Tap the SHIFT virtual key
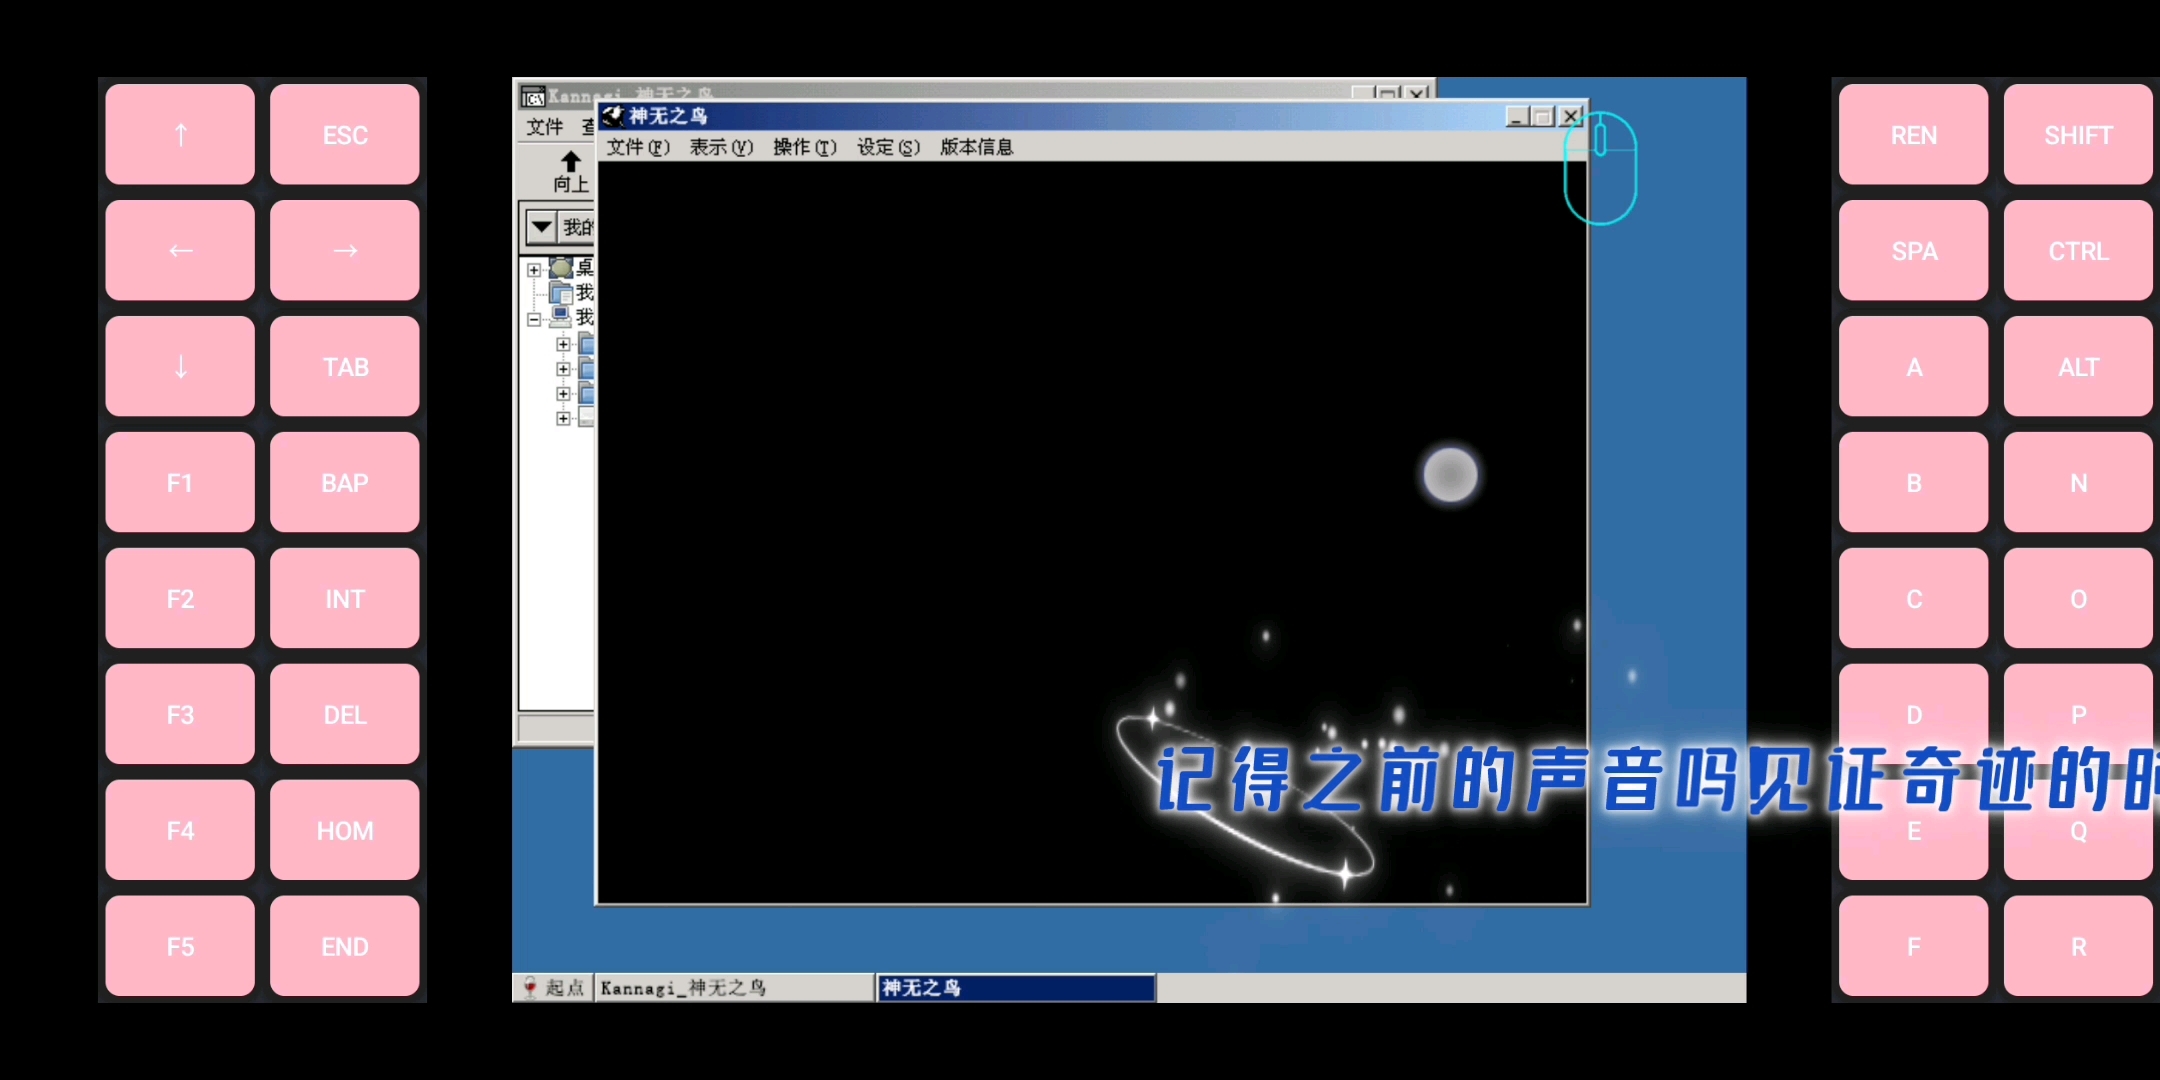 click(2078, 134)
